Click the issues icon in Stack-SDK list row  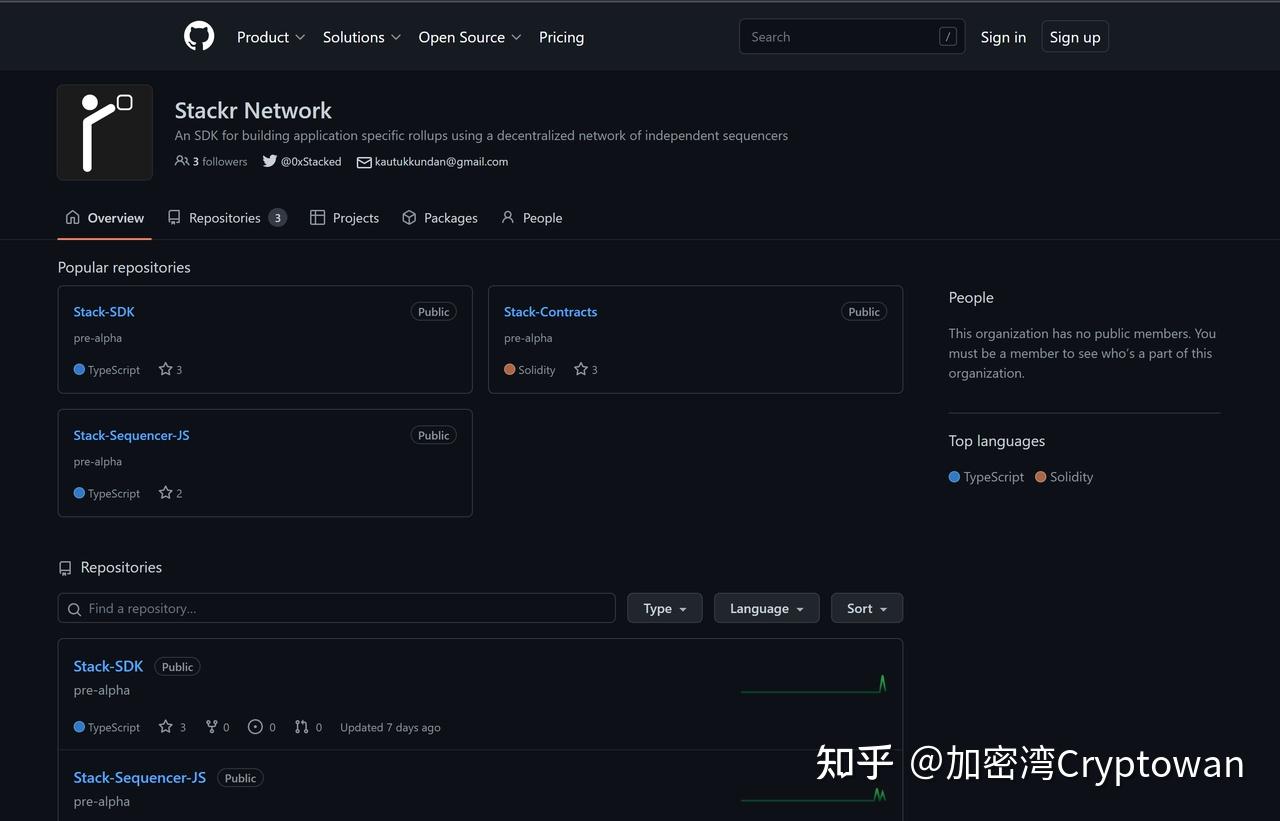pos(255,727)
